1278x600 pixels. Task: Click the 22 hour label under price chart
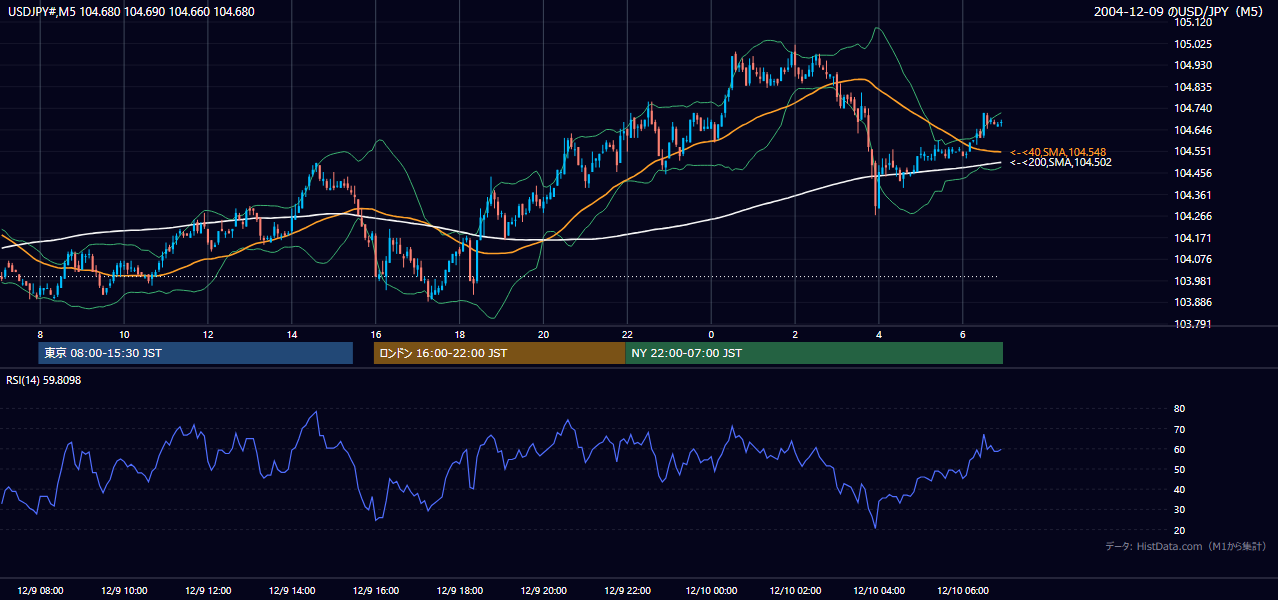627,334
